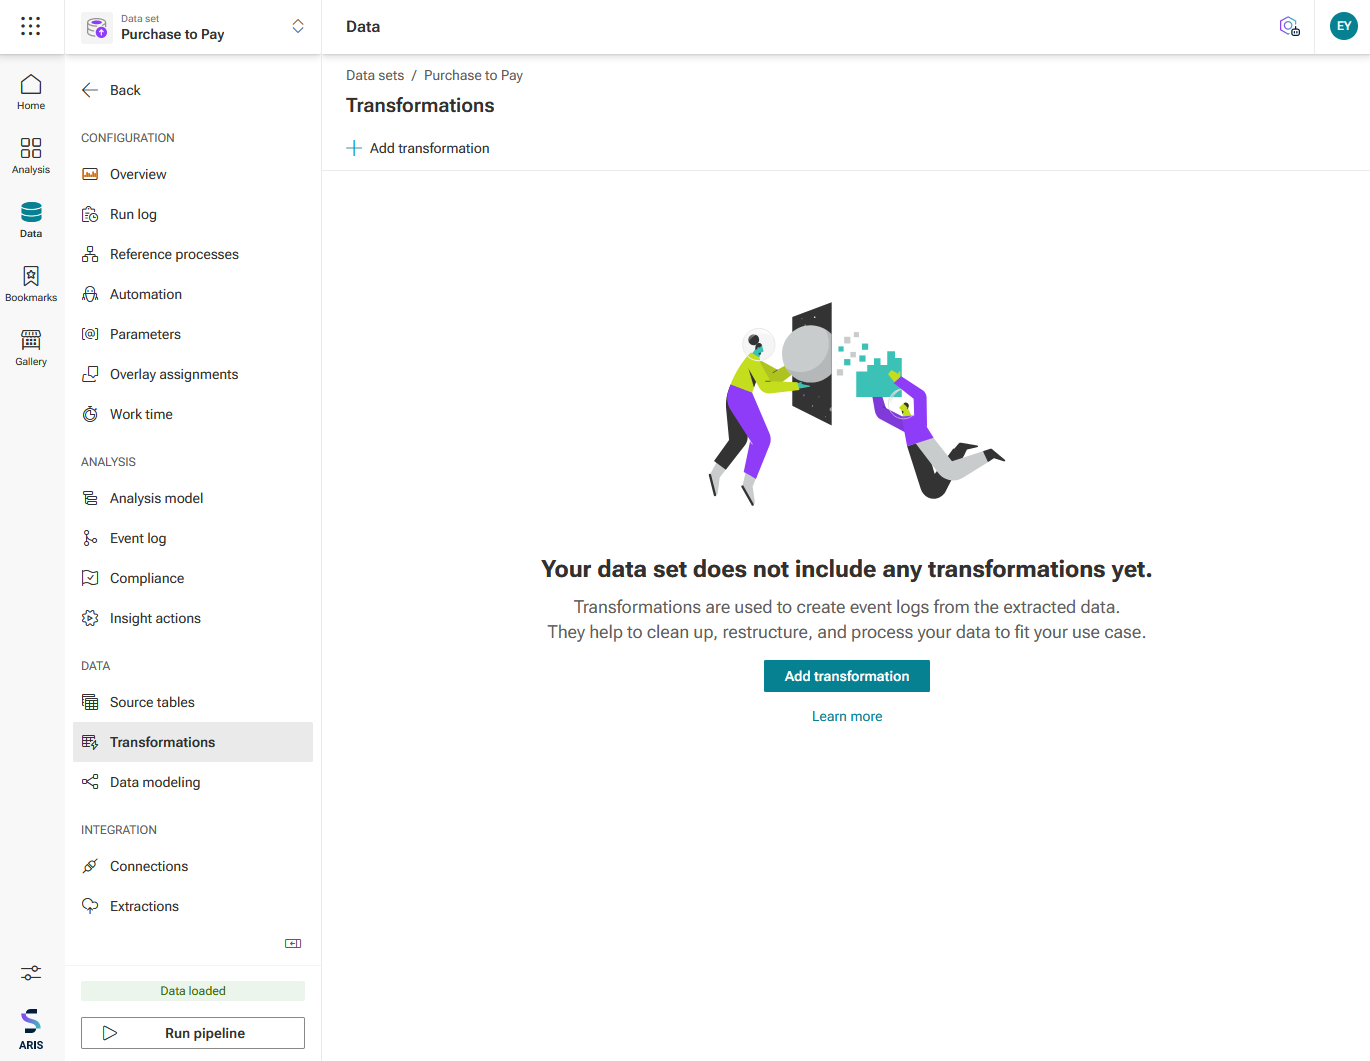
Task: Follow the Learn more link
Action: (847, 716)
